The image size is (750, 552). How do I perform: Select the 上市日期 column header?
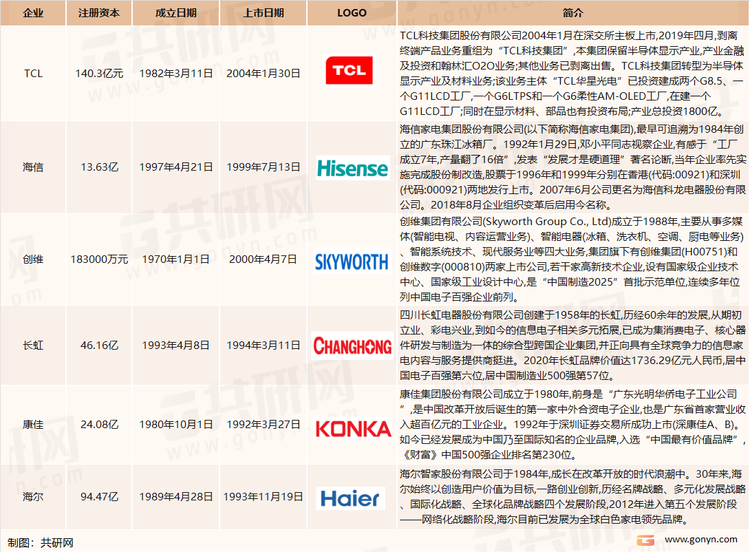coord(263,13)
